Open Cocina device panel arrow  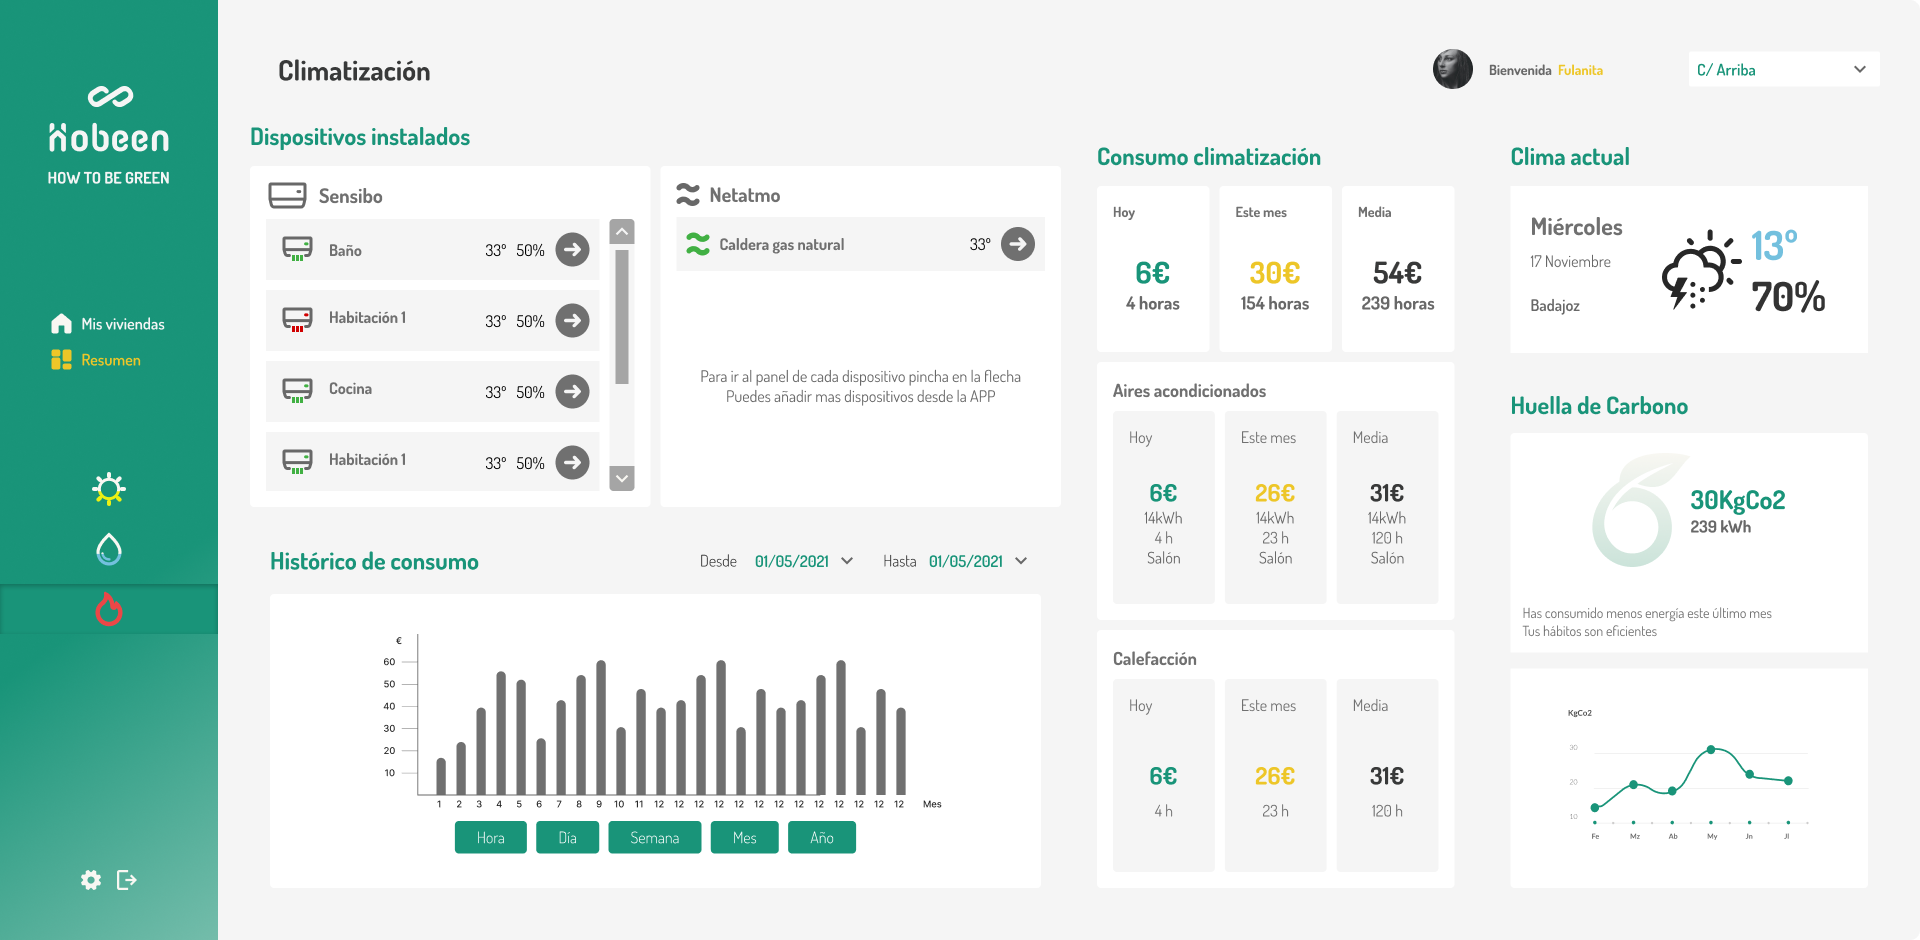tap(572, 391)
